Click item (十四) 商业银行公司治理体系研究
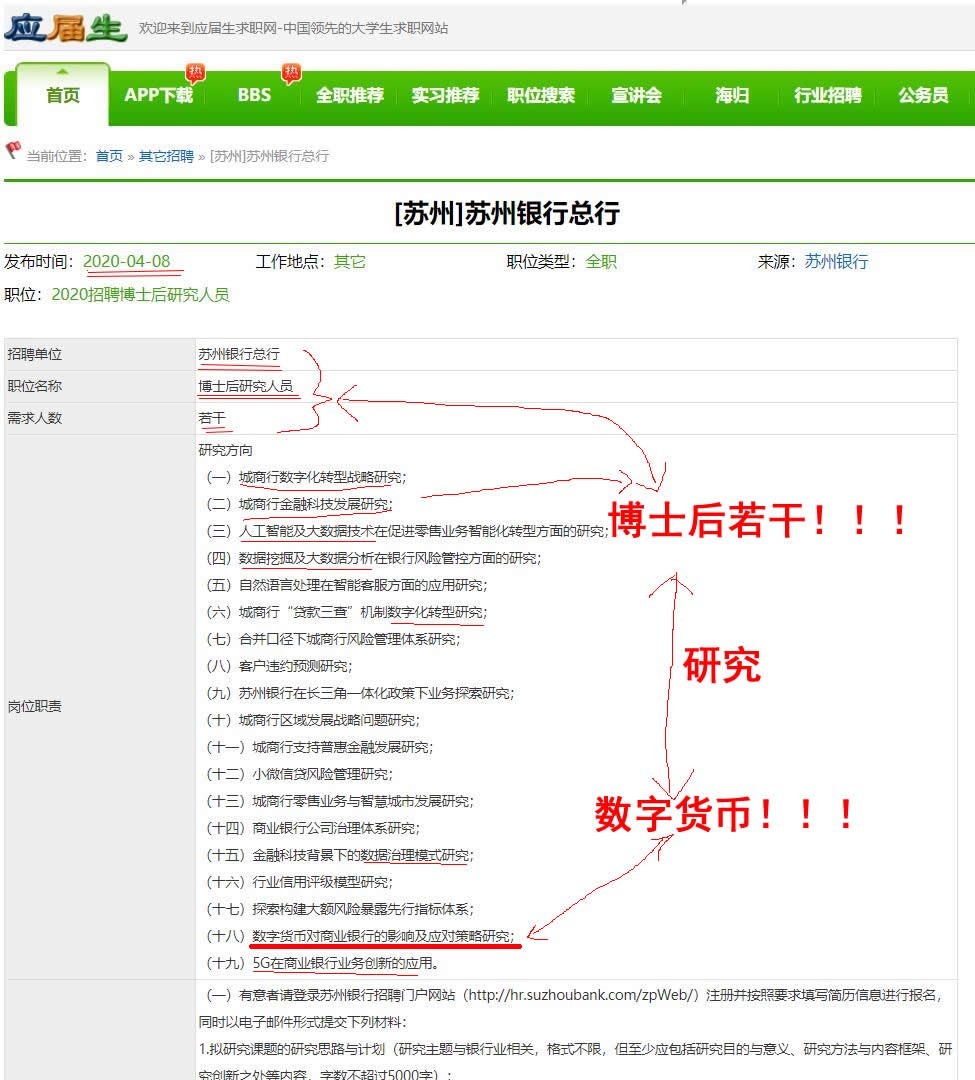Screen dimensions: 975x1080 (x=313, y=828)
